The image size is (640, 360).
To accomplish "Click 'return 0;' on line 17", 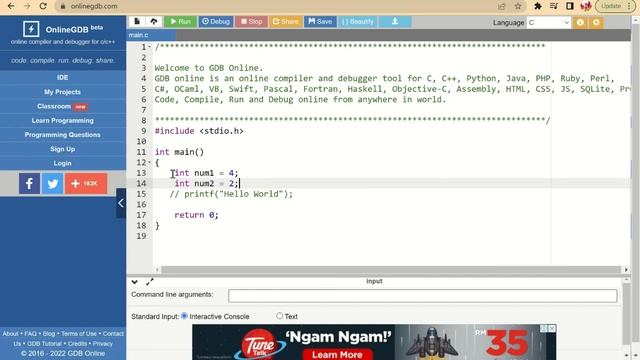I will pos(196,215).
